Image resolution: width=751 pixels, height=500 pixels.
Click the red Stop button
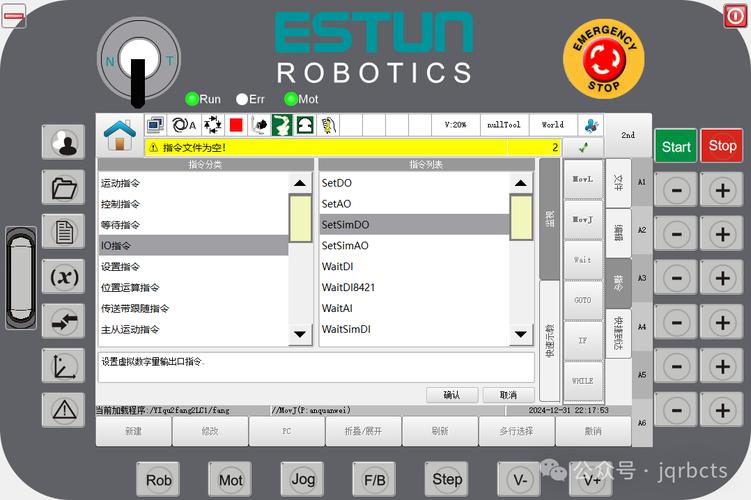tap(722, 145)
